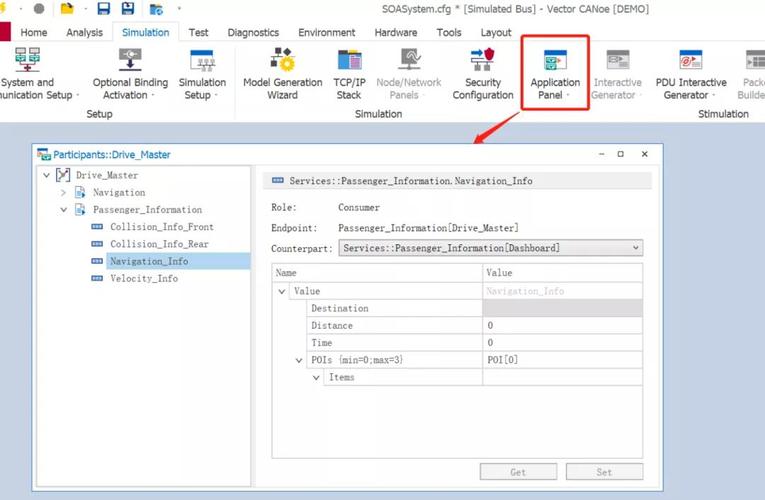Click the Collision_Info_Front event icon

[x=97, y=226]
